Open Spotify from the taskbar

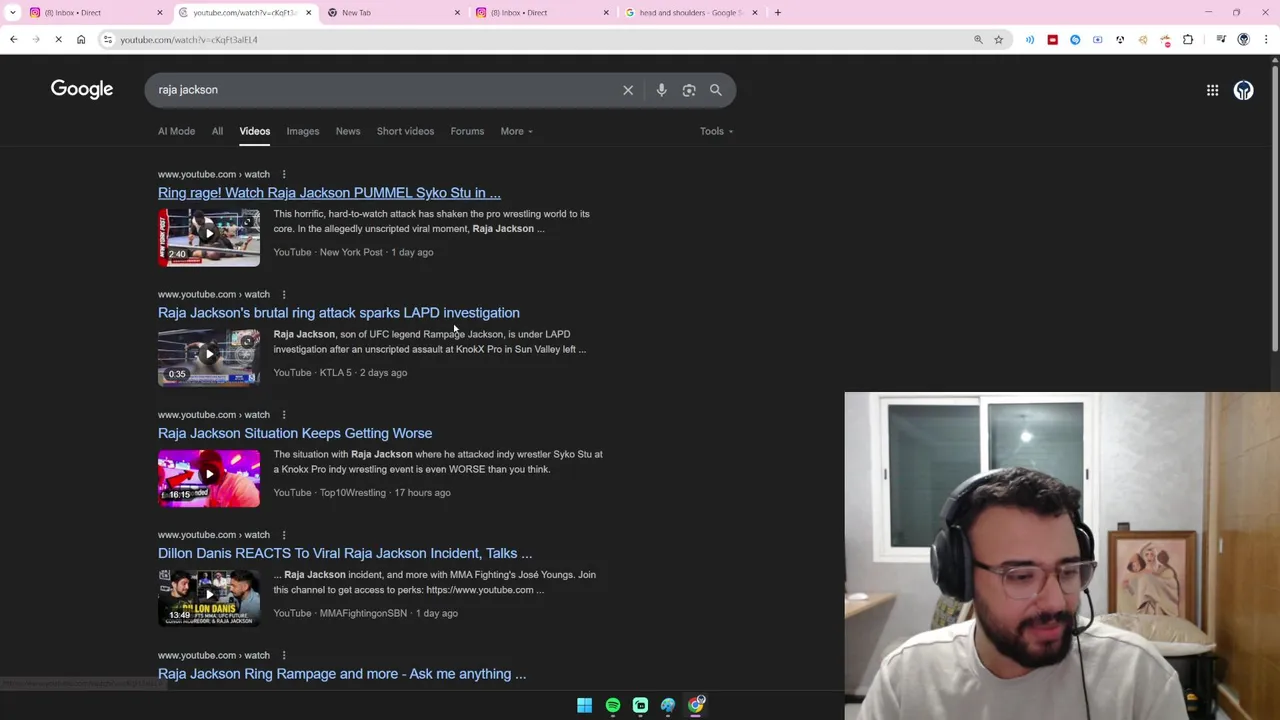pyautogui.click(x=612, y=705)
